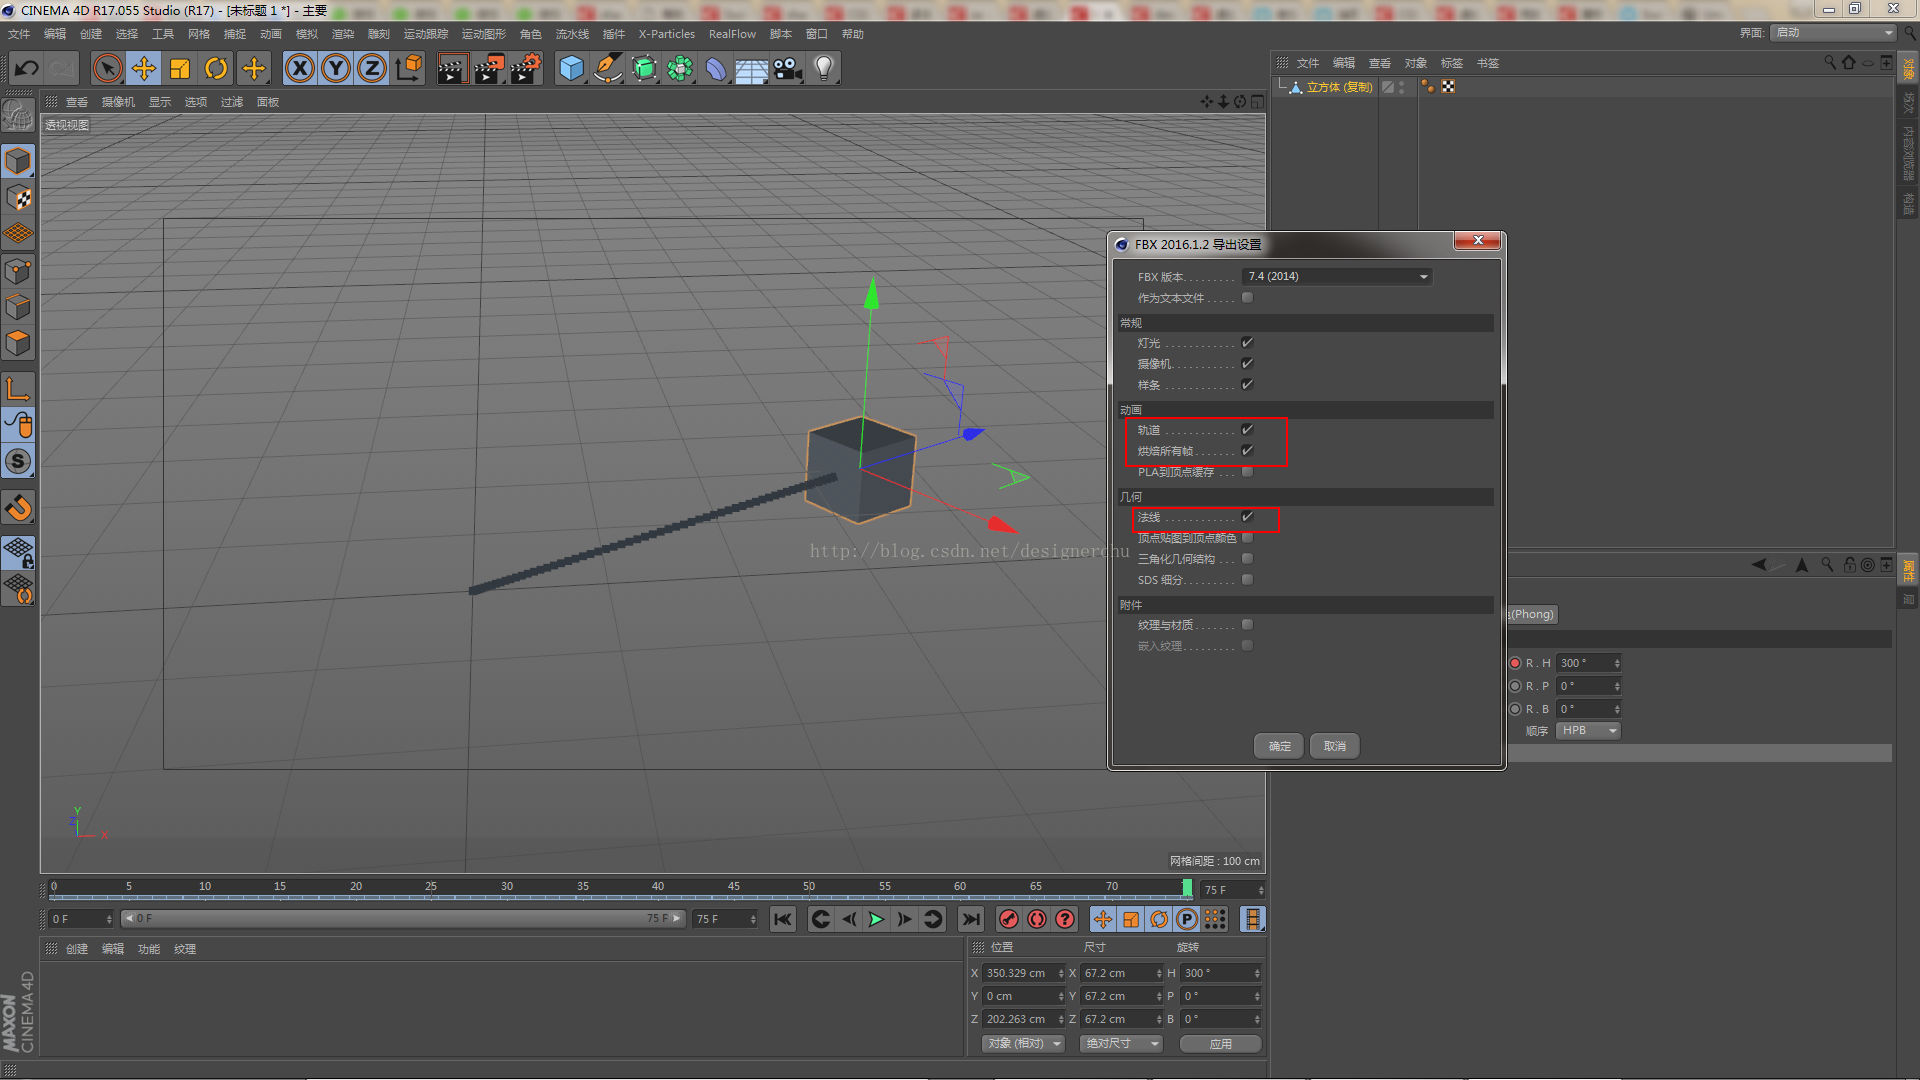
Task: Select 立方体 (复制) object in object manager
Action: (x=1340, y=88)
